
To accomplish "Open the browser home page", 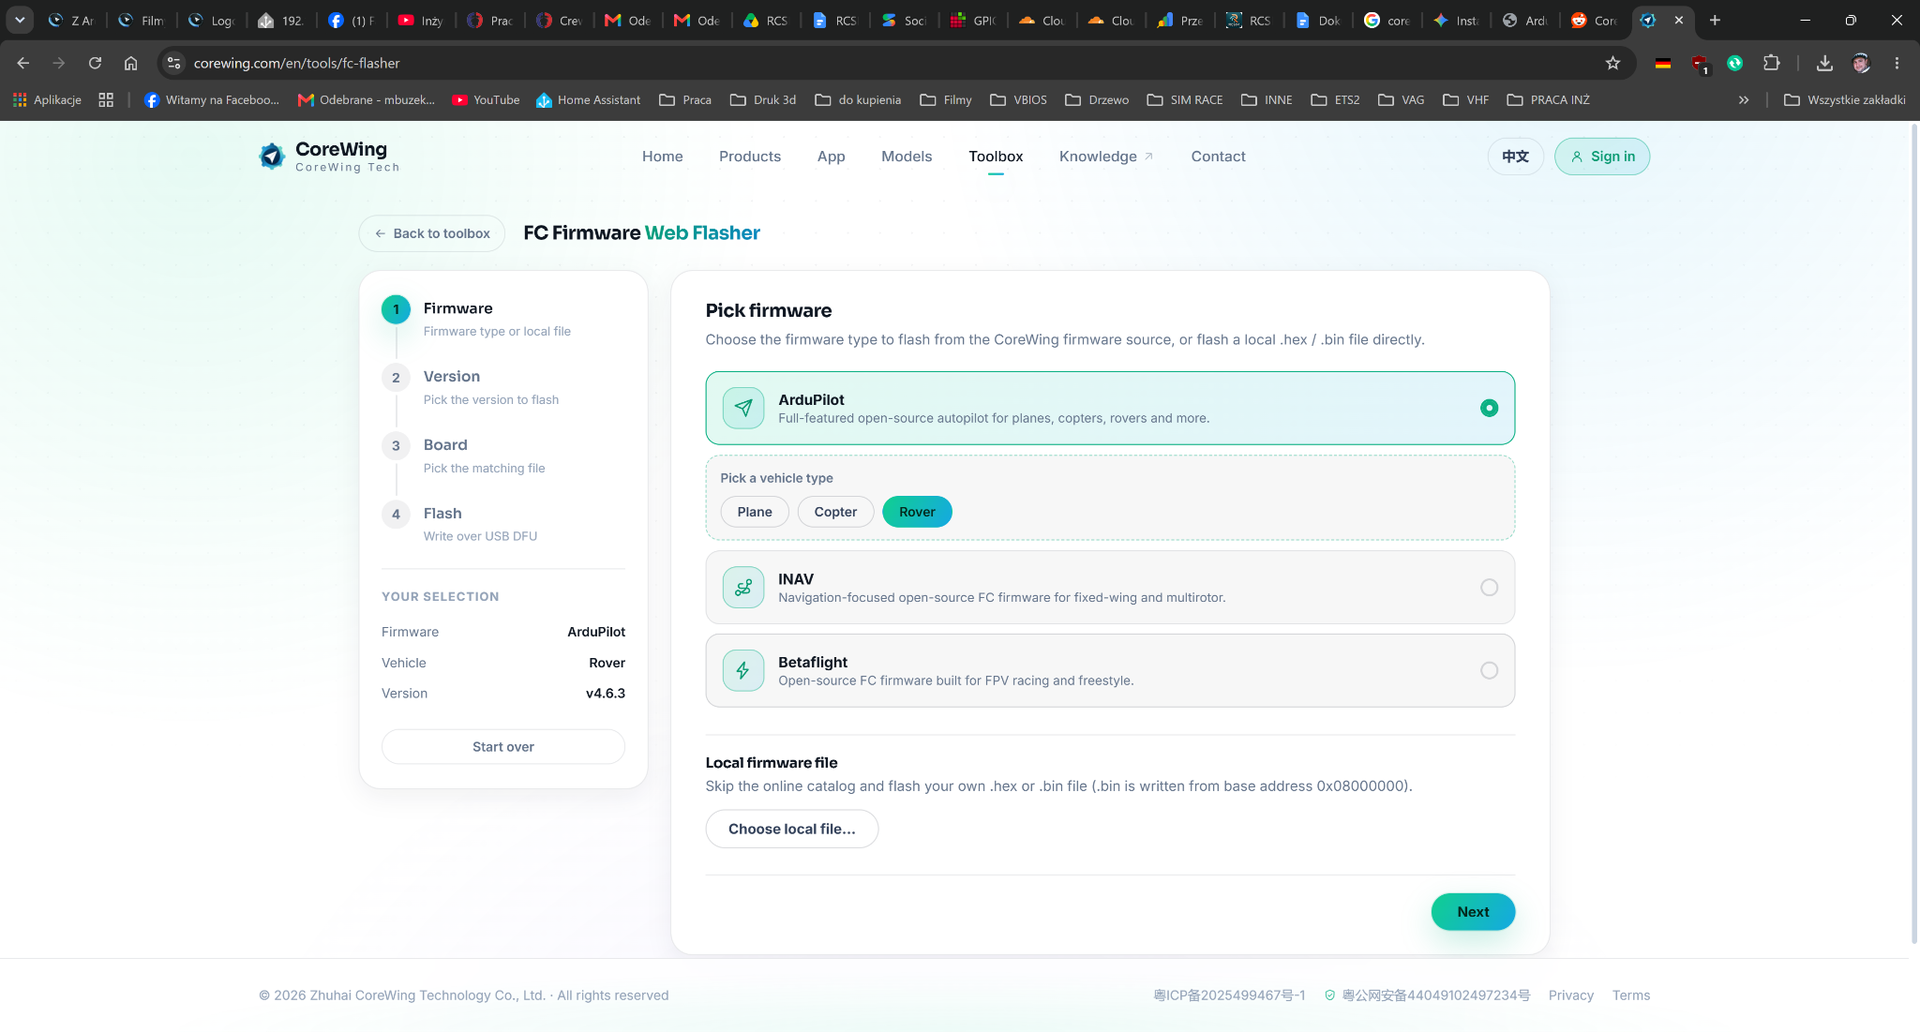I will pos(131,63).
